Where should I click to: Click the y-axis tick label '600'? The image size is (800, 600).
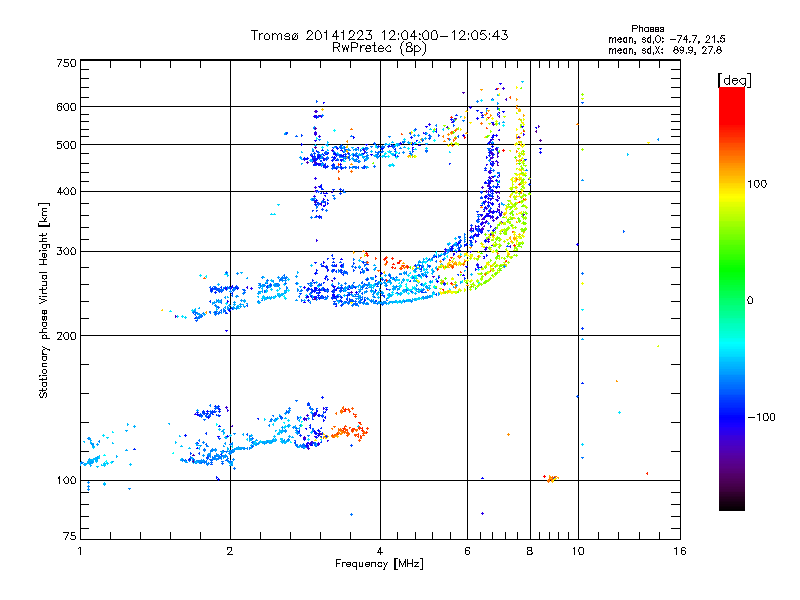[x=66, y=107]
